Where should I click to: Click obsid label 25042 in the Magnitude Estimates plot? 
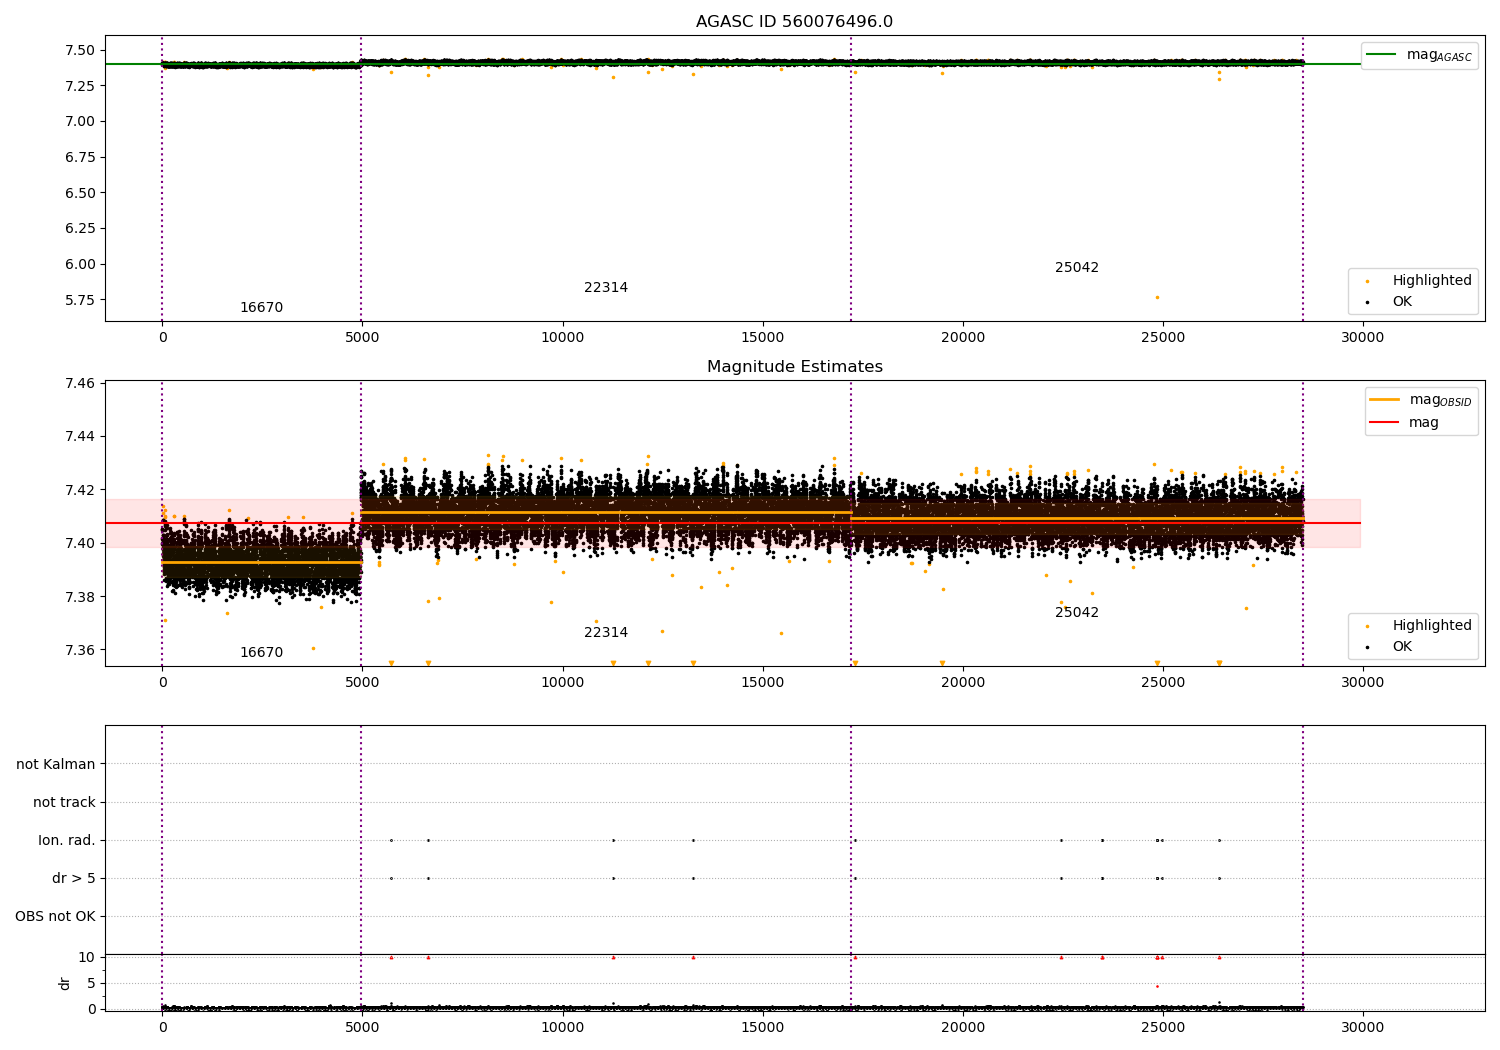point(1077,613)
